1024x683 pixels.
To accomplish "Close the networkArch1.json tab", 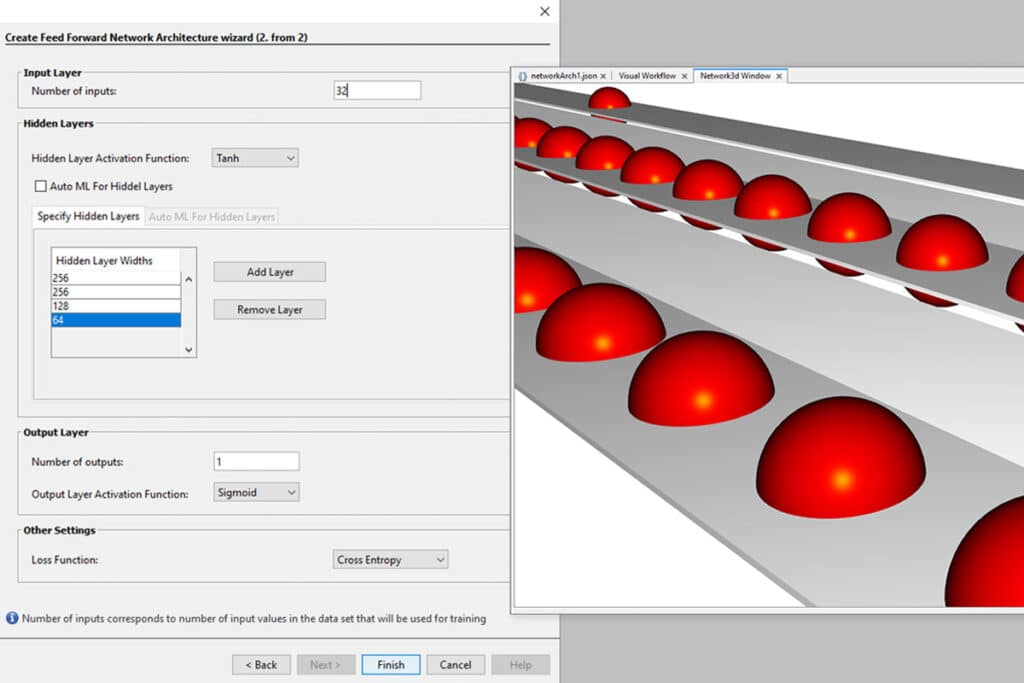I will [x=603, y=76].
